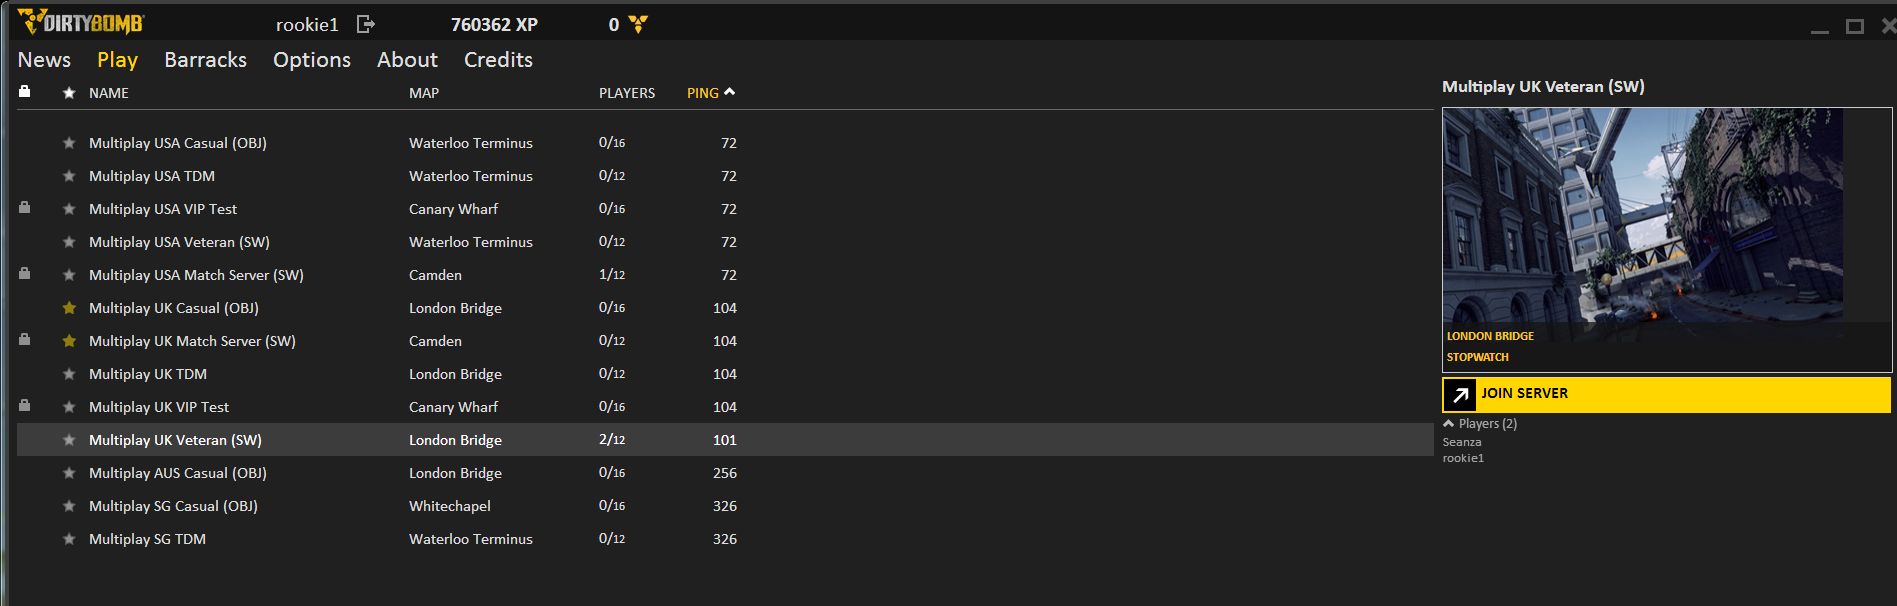Image resolution: width=1897 pixels, height=606 pixels.
Task: Sort servers by the PING column
Action: pos(703,93)
